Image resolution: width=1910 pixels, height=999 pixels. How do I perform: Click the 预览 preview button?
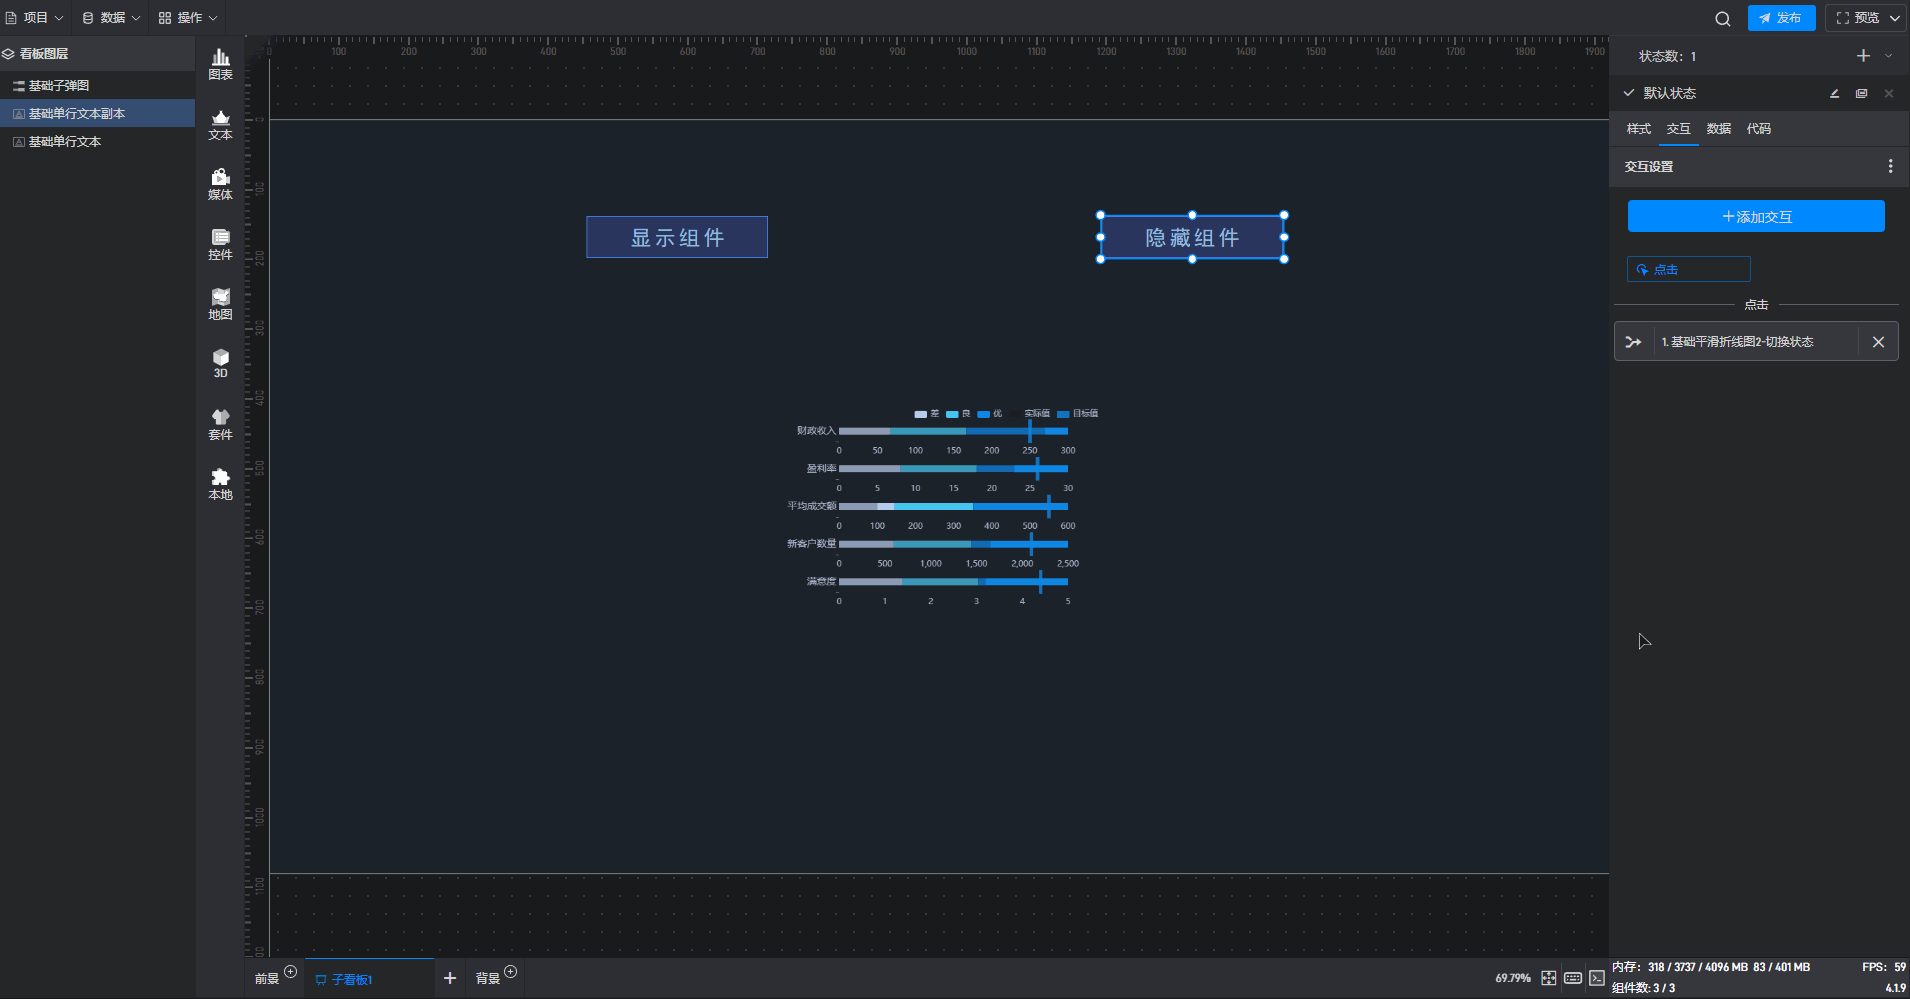click(1856, 18)
